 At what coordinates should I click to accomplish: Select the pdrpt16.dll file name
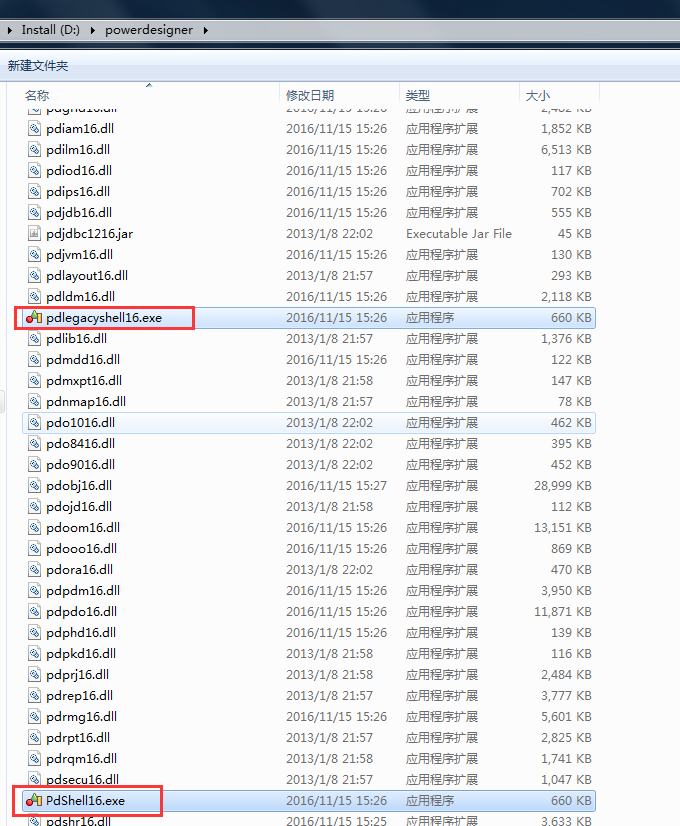coord(78,738)
